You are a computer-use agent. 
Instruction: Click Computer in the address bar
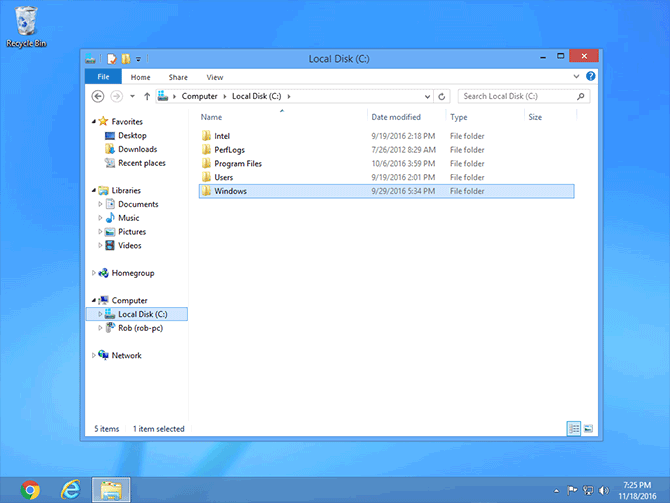[200, 96]
